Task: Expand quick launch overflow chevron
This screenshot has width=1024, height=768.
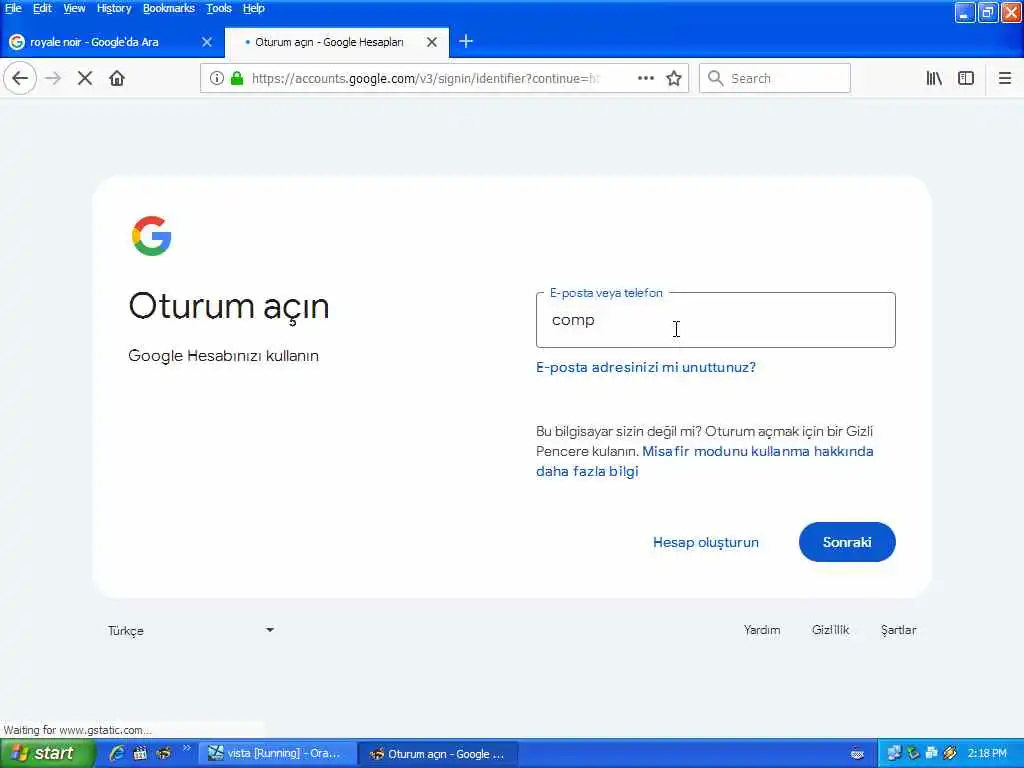Action: click(187, 748)
